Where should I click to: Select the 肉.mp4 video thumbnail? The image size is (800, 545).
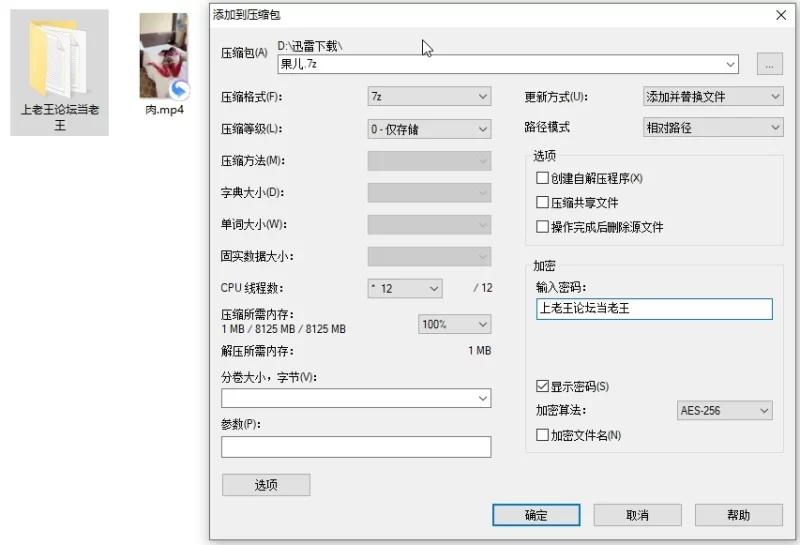[164, 56]
